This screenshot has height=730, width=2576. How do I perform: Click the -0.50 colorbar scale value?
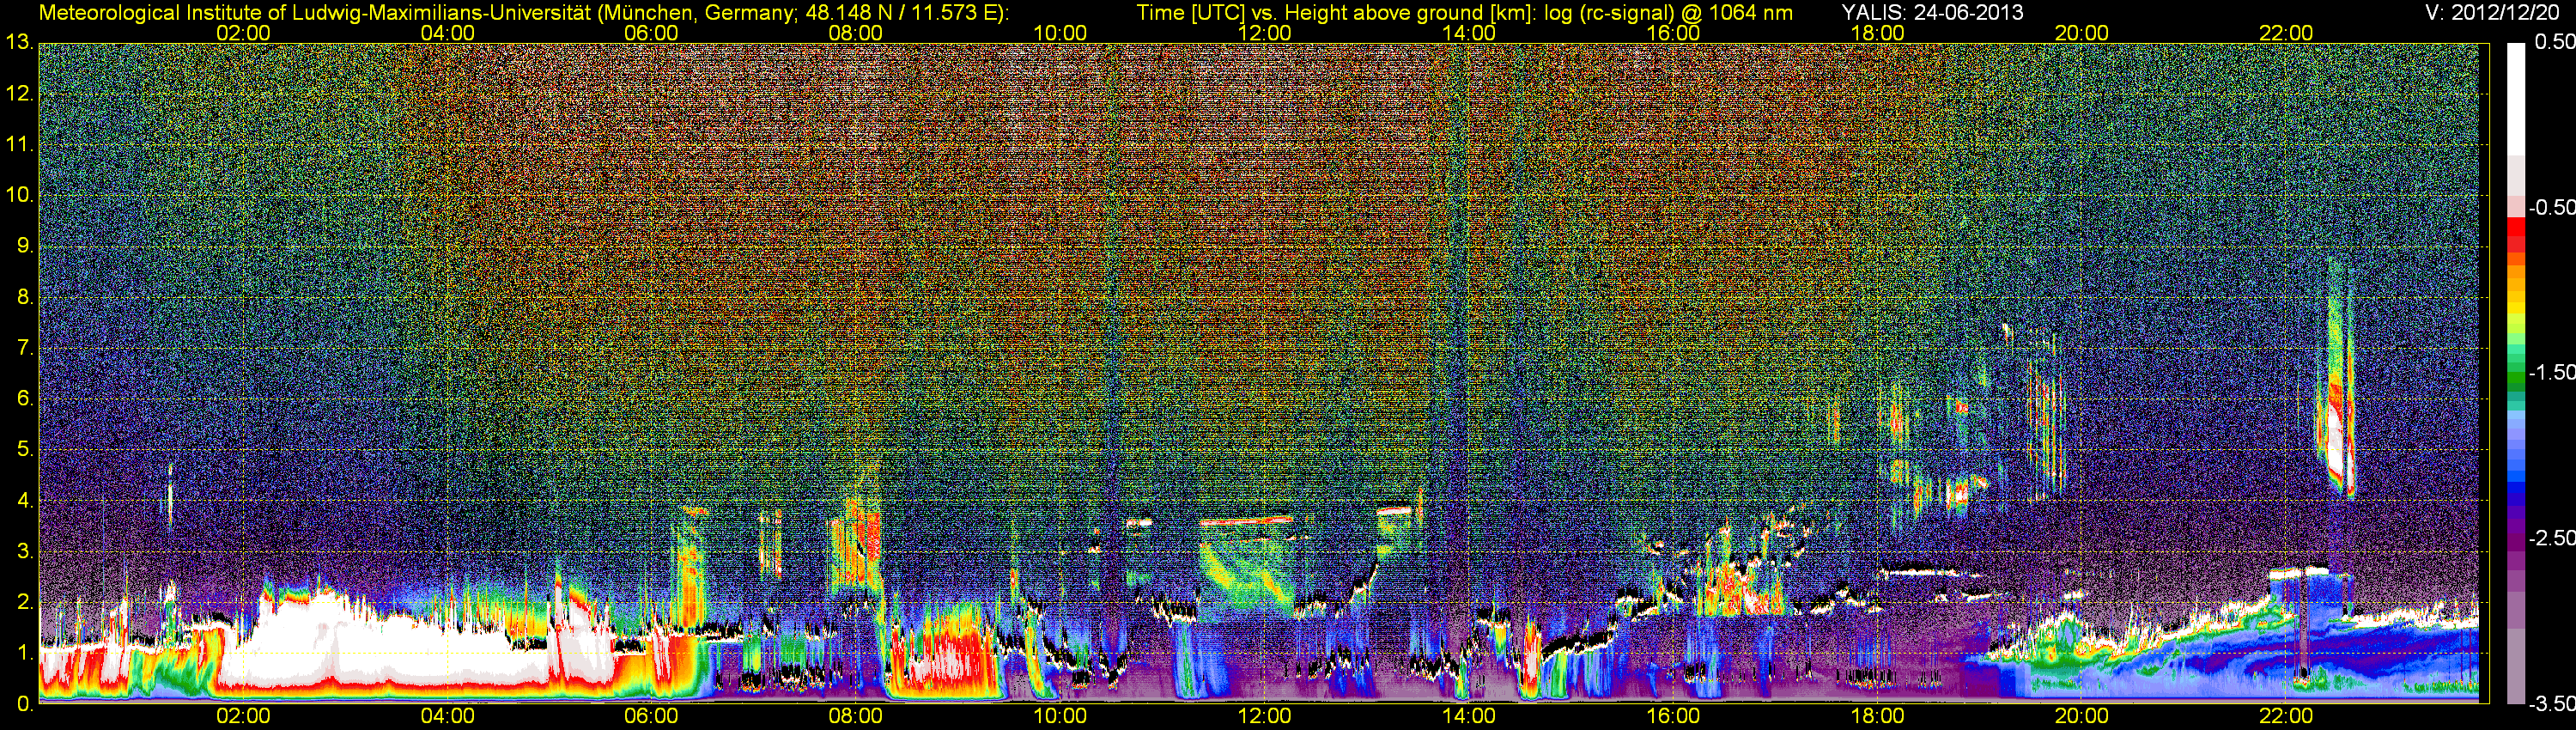point(2551,207)
